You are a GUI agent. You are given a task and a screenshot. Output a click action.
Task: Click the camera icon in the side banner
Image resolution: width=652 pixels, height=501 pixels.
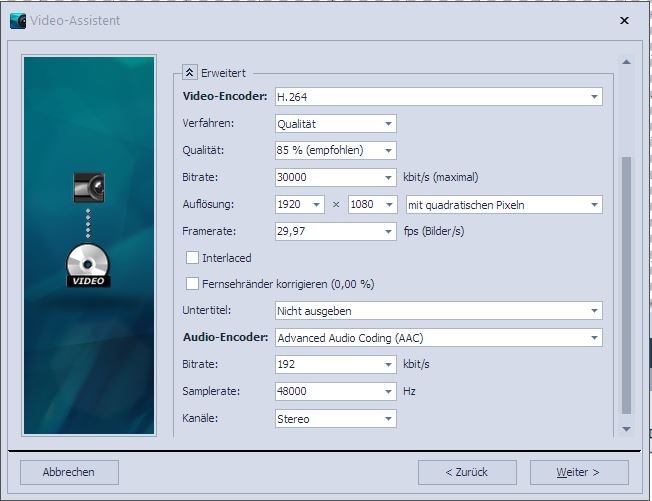pos(89,187)
